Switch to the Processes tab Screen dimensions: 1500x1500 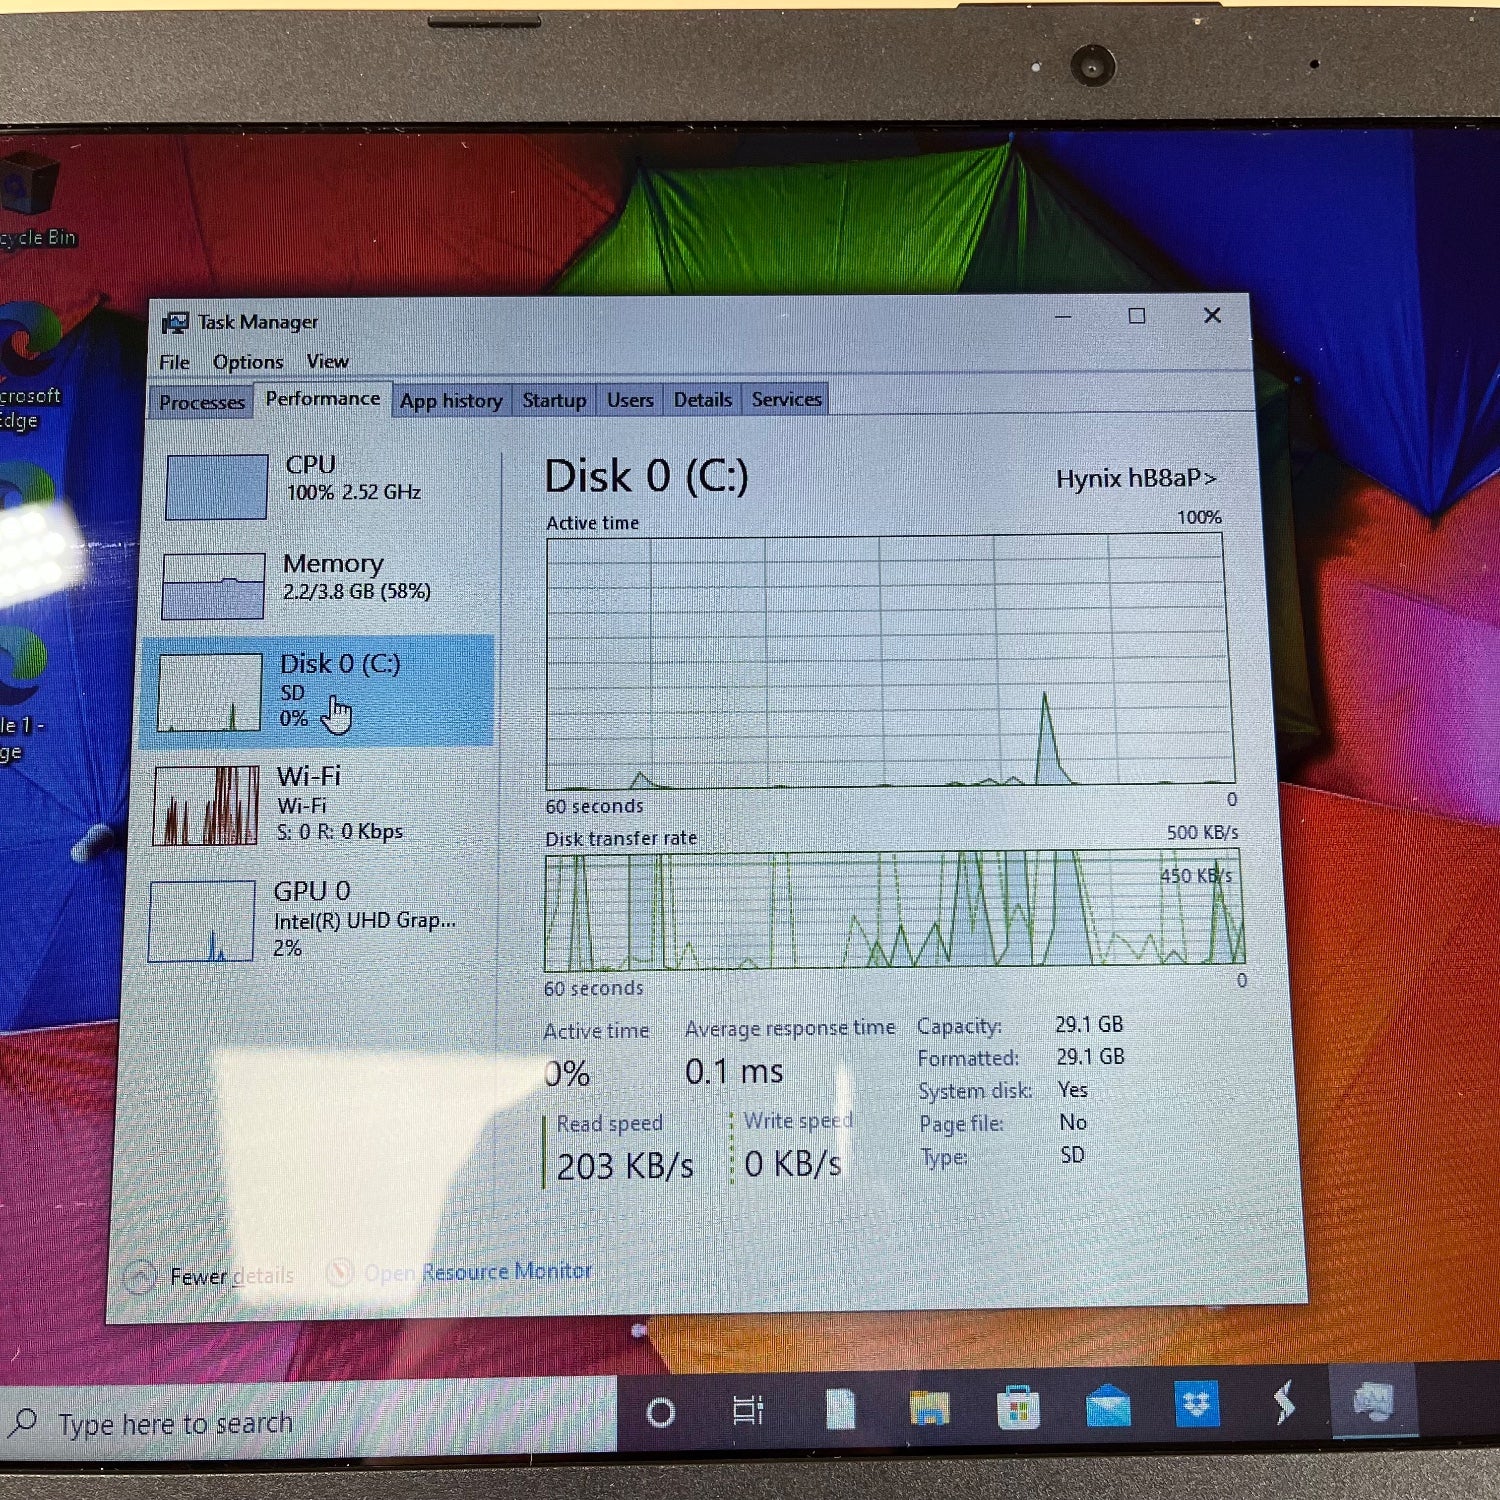pos(201,402)
